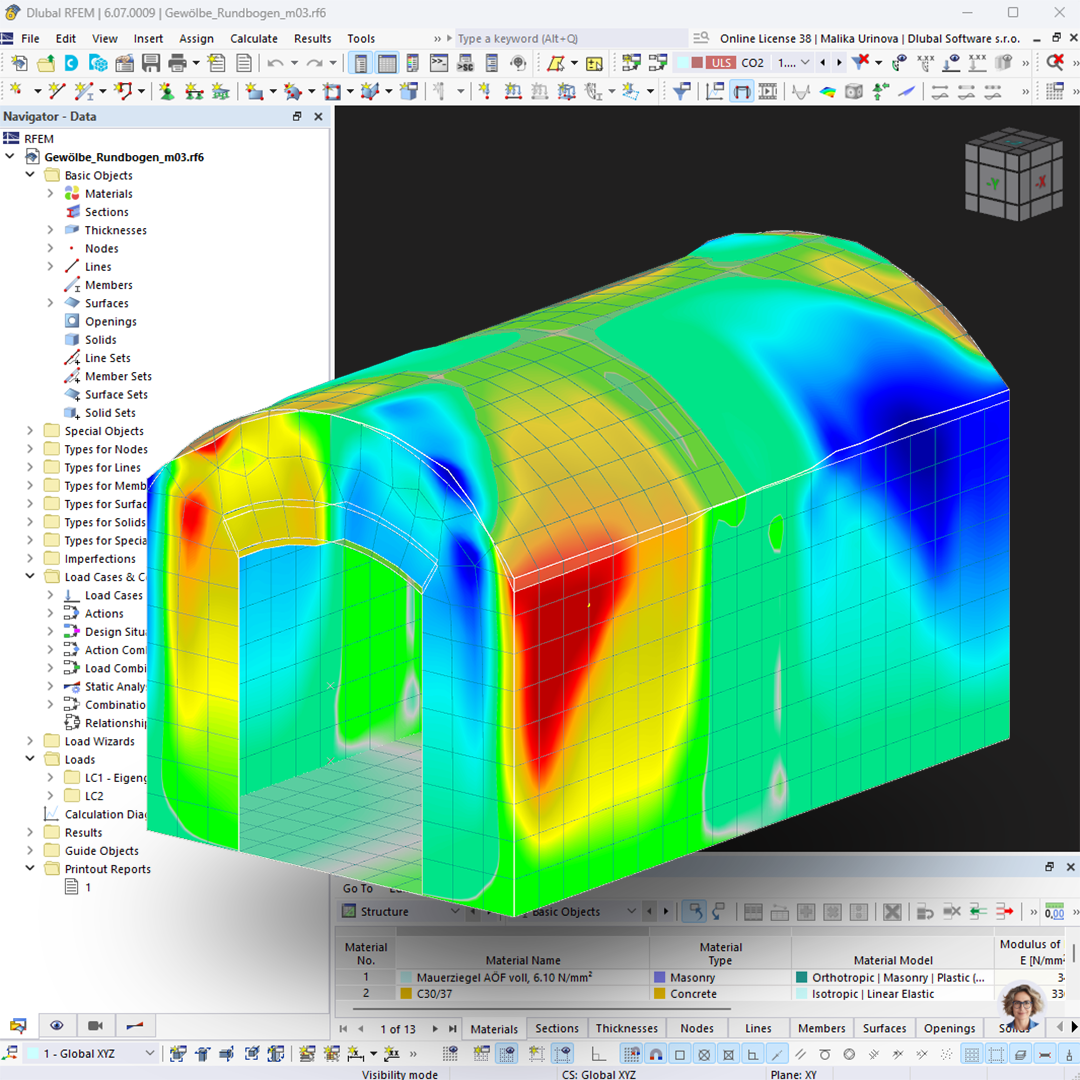Select the ULS design situation icon
This screenshot has width=1080, height=1080.
pos(727,62)
